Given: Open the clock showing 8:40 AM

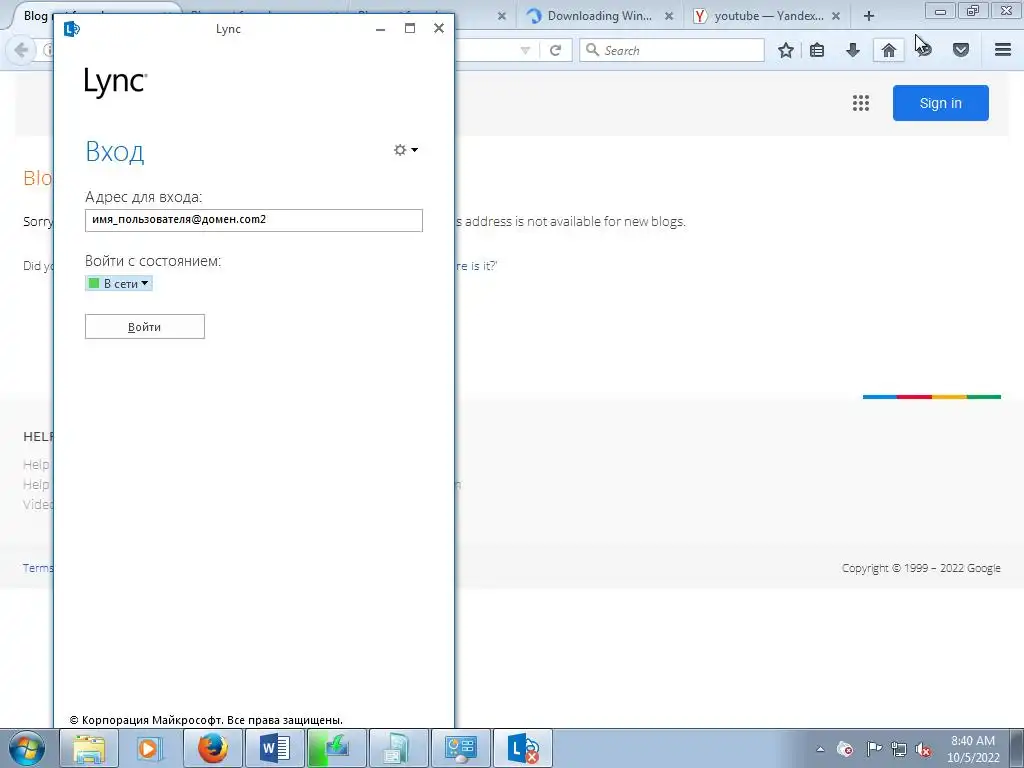Looking at the screenshot, I should (x=972, y=749).
